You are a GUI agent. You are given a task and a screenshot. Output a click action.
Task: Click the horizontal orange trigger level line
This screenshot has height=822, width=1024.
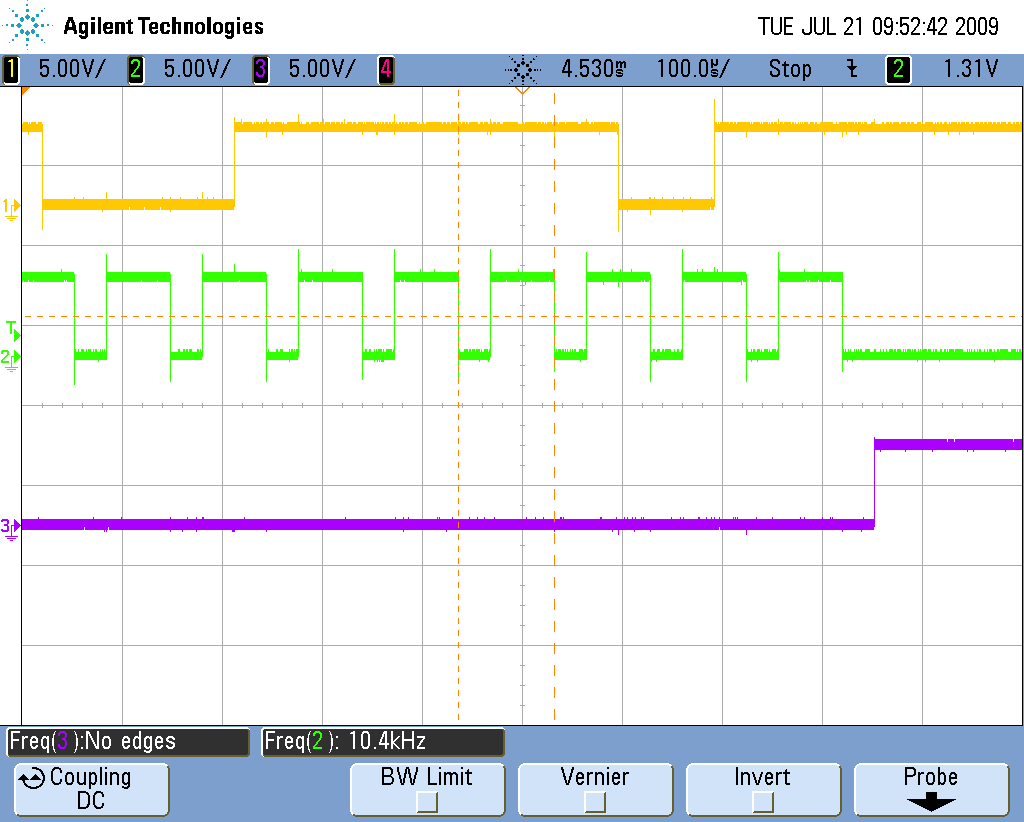(522, 317)
